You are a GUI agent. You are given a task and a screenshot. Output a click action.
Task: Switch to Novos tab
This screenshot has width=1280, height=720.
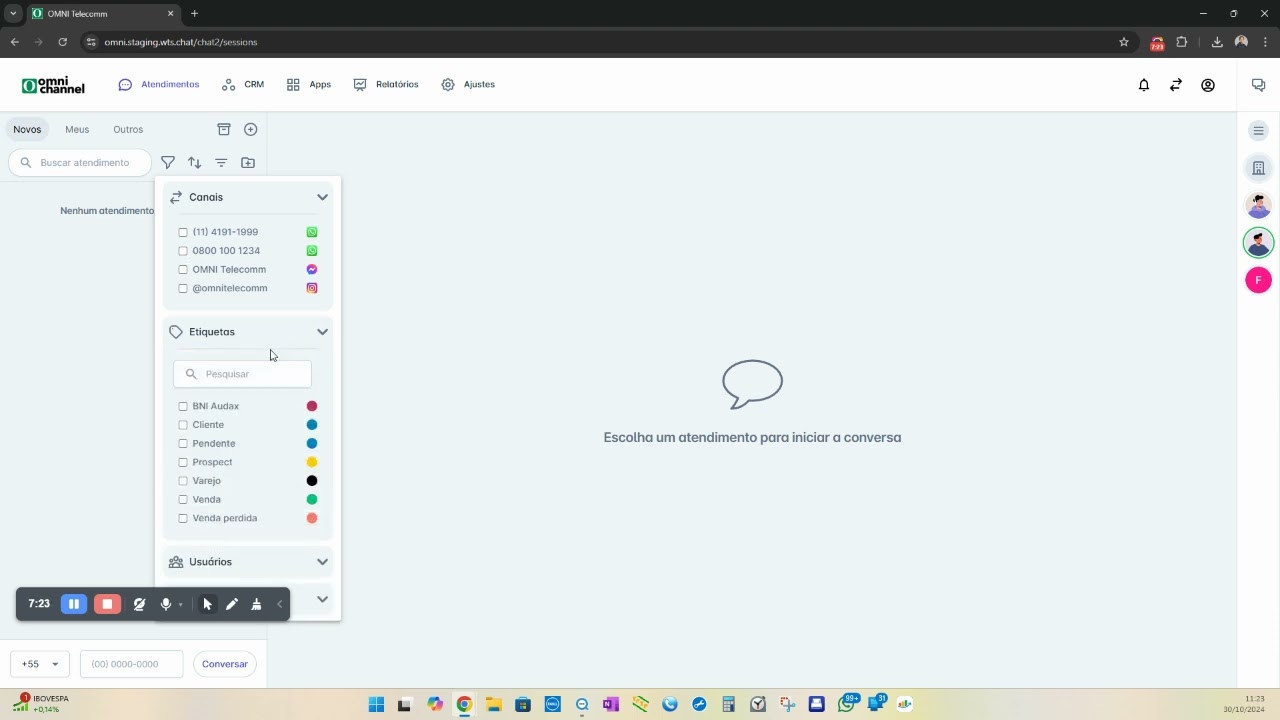click(27, 129)
